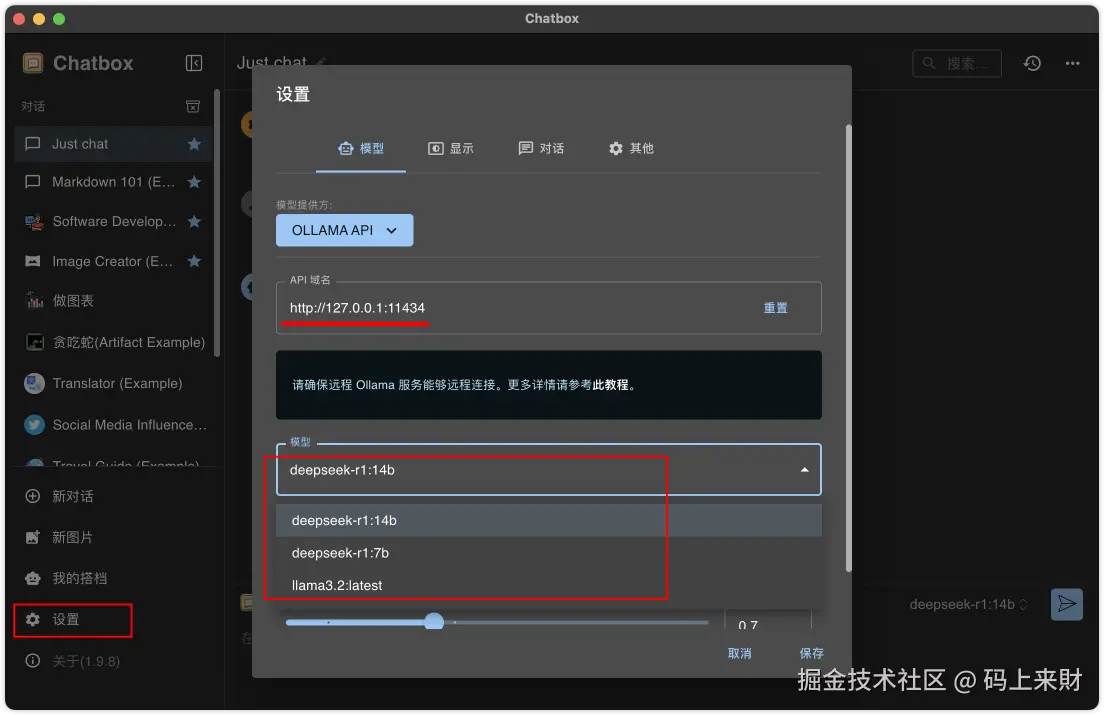Select Image Creator conversation

tap(113, 261)
